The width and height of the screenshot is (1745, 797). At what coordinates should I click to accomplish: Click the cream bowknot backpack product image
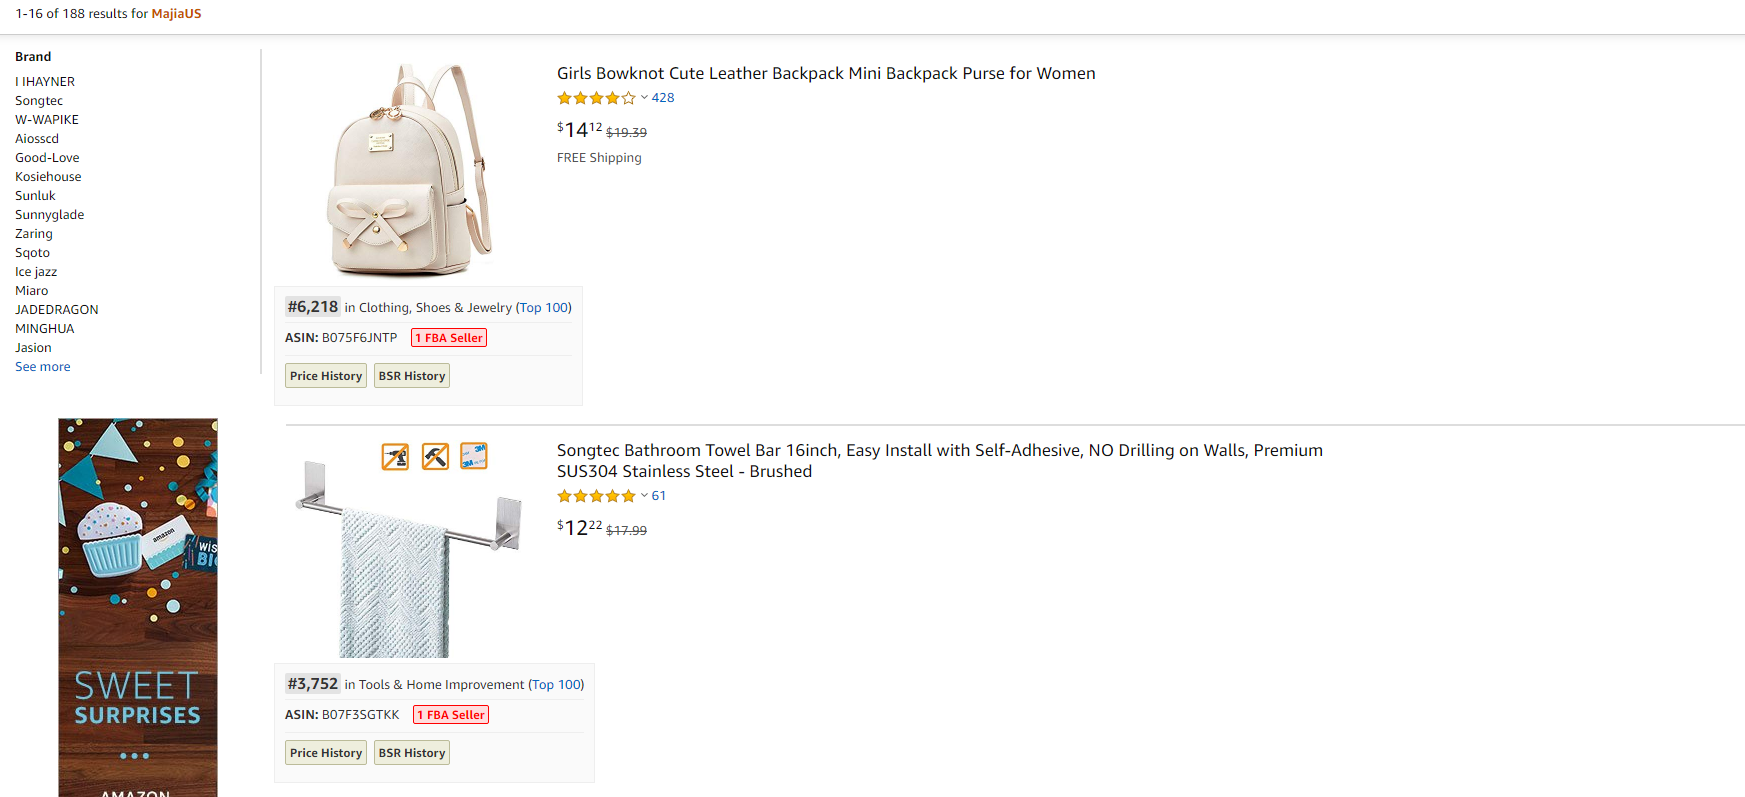click(411, 170)
